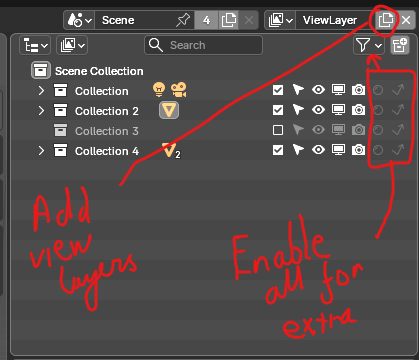This screenshot has width=419, height=360.
Task: Select Collection in the outliner
Action: (102, 91)
